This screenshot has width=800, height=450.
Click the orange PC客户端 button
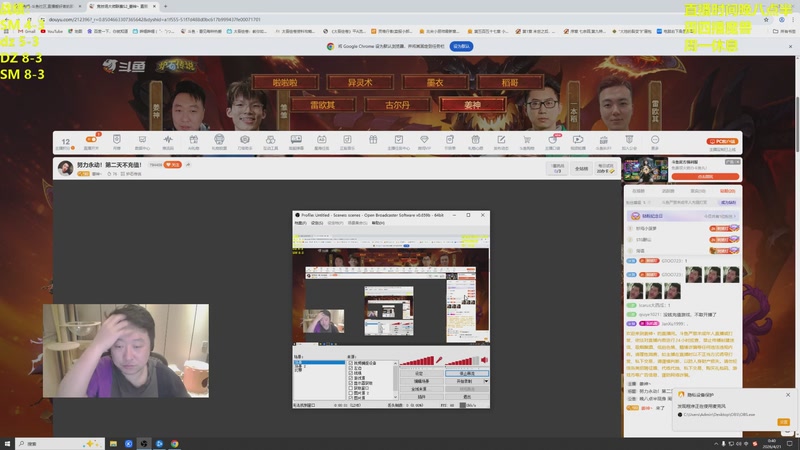722,141
